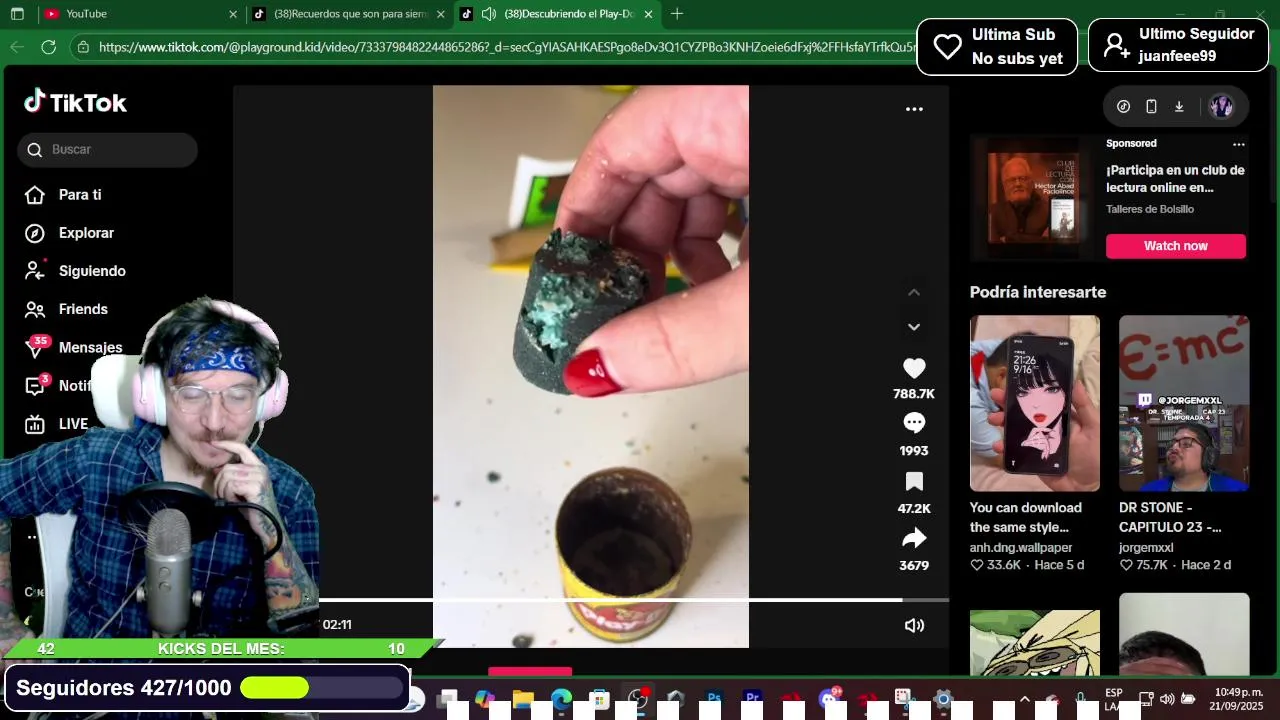Open anh.dng.wallpaper profile link
The image size is (1280, 720).
click(x=1021, y=547)
